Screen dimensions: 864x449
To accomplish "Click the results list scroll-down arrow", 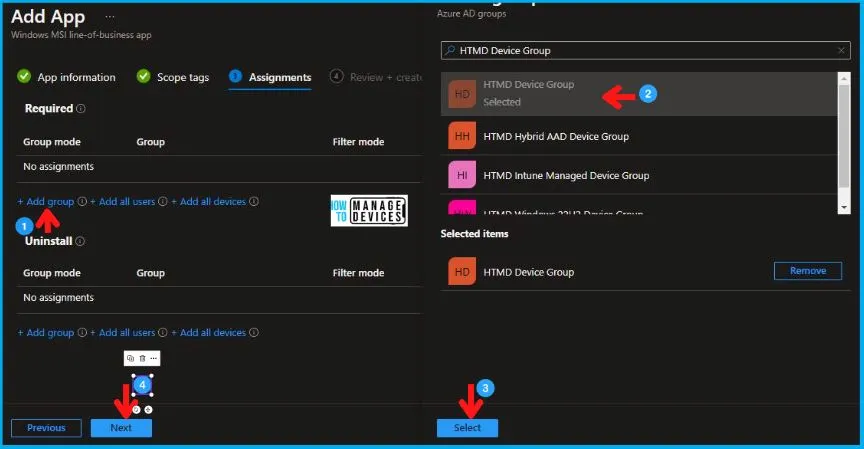I will pyautogui.click(x=844, y=208).
